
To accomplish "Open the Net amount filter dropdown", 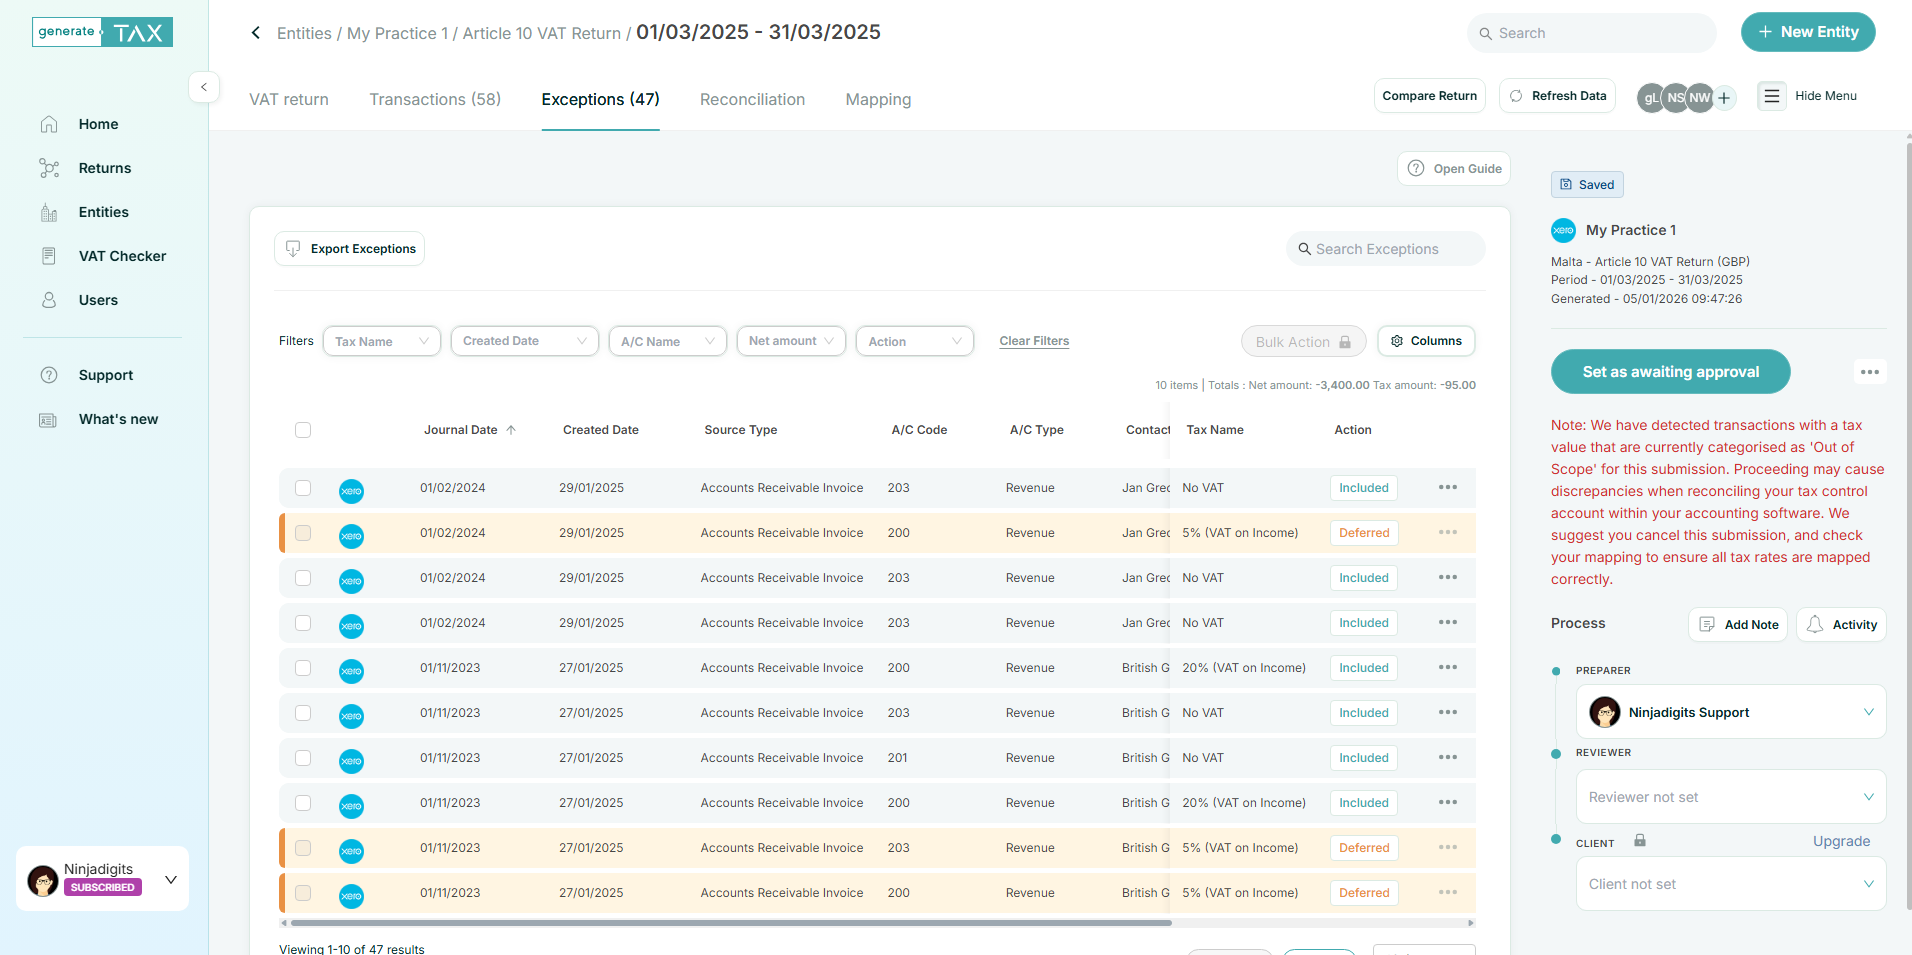I will pyautogui.click(x=790, y=341).
